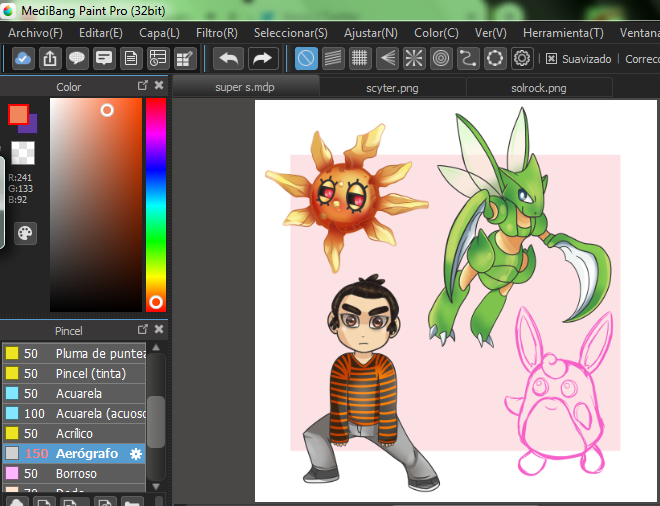Open the Color(C) menu
This screenshot has height=506, width=660.
[436, 33]
